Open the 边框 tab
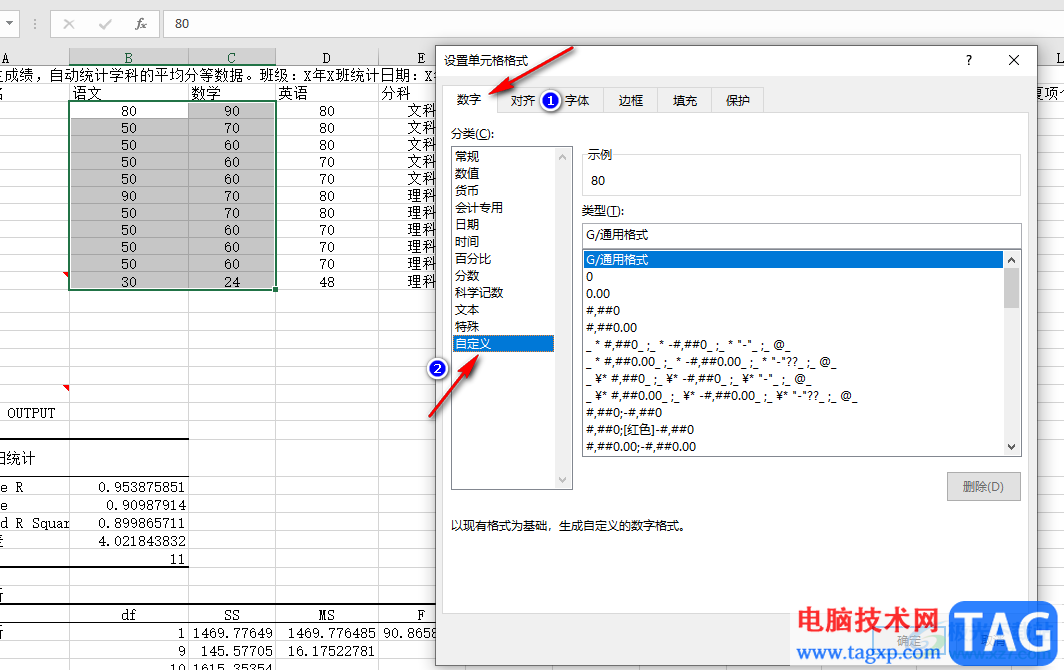1064x670 pixels. click(x=630, y=100)
